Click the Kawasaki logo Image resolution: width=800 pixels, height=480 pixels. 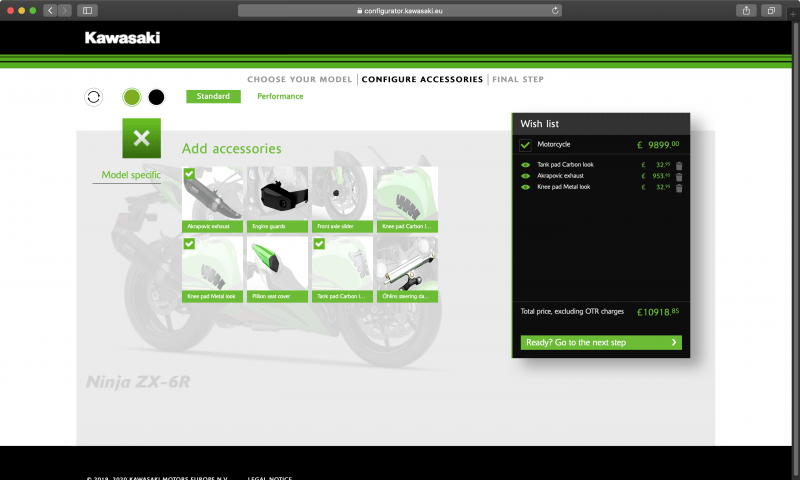tap(122, 39)
